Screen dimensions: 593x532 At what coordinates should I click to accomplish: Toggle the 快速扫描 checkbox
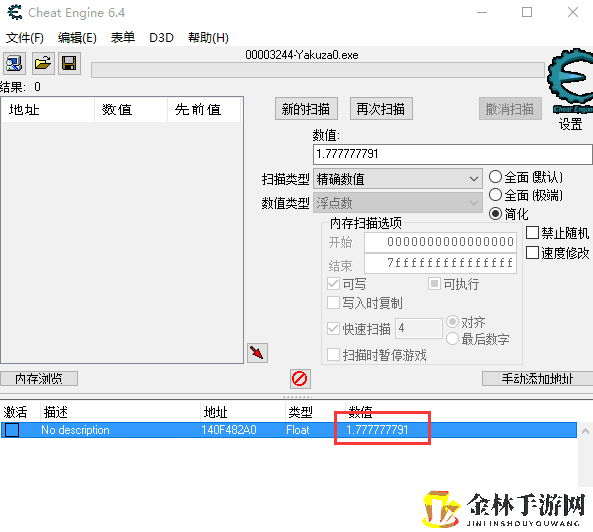pos(333,329)
